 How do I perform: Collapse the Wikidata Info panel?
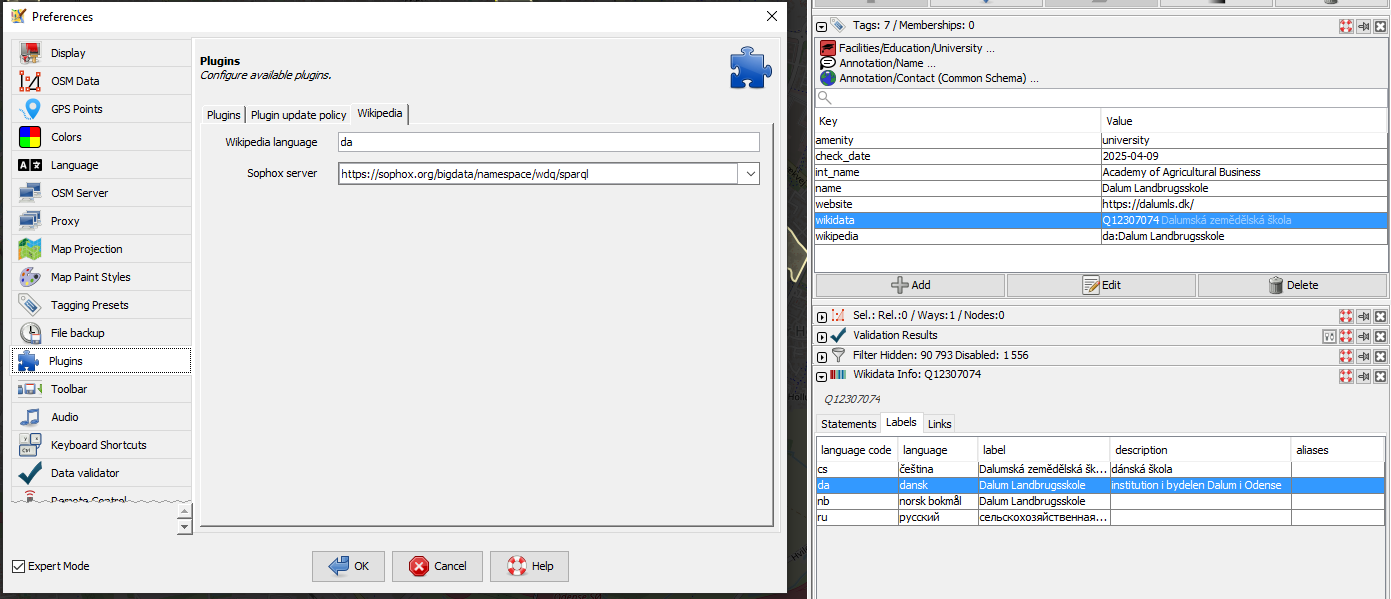click(x=819, y=376)
